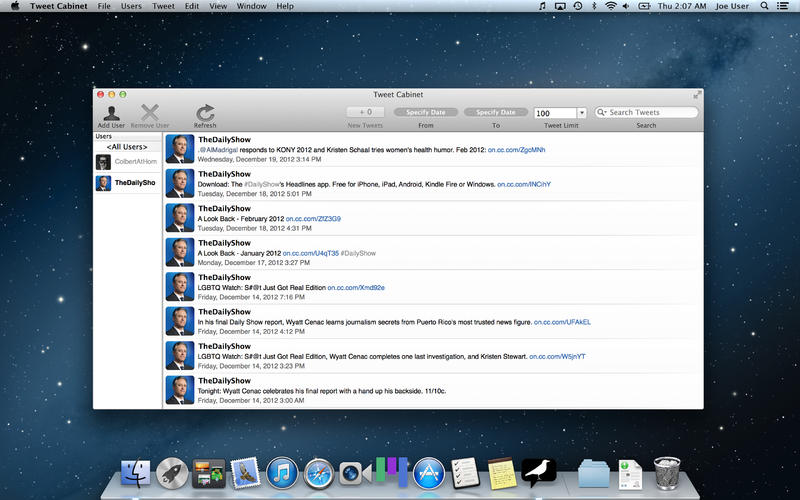Click the Add User toolbar icon
The image size is (800, 500).
pyautogui.click(x=111, y=113)
